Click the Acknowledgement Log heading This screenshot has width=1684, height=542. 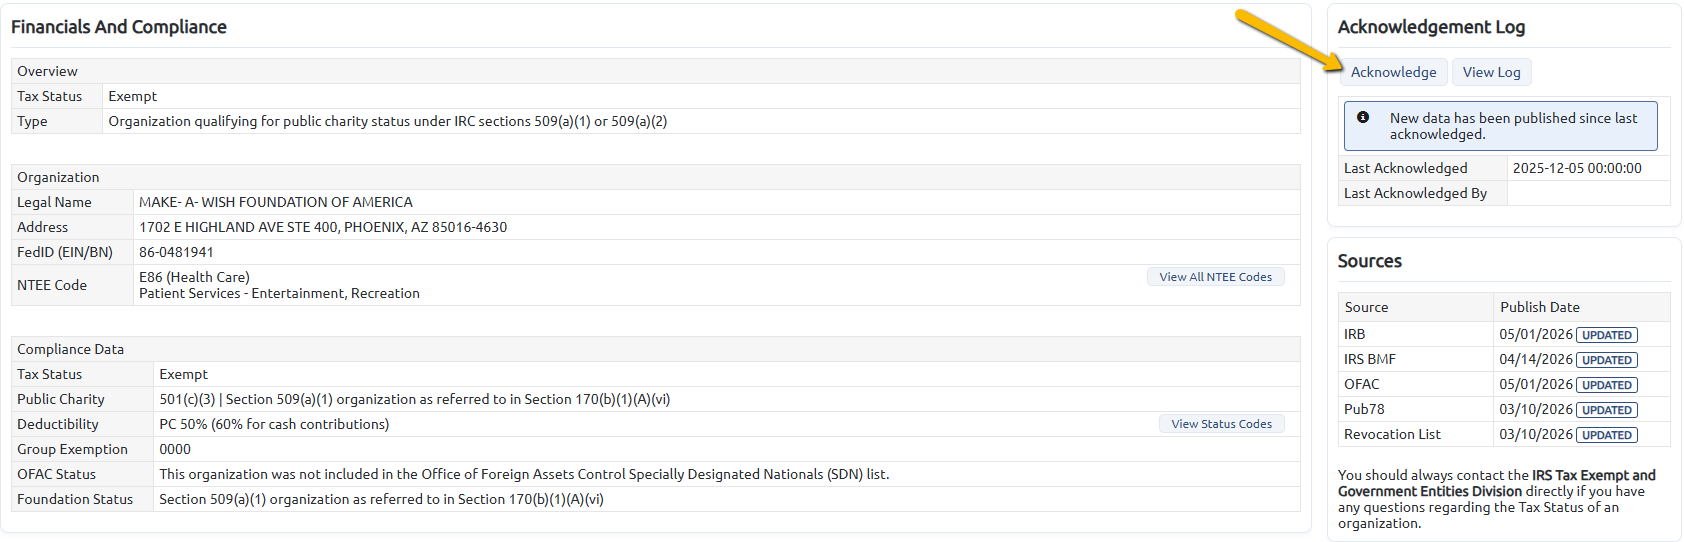pos(1431,27)
